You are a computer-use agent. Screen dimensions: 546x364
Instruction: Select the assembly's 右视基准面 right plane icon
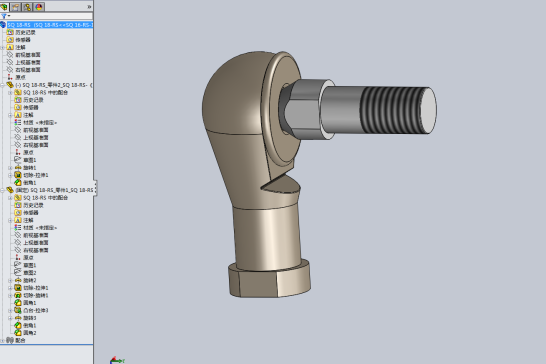click(10, 70)
